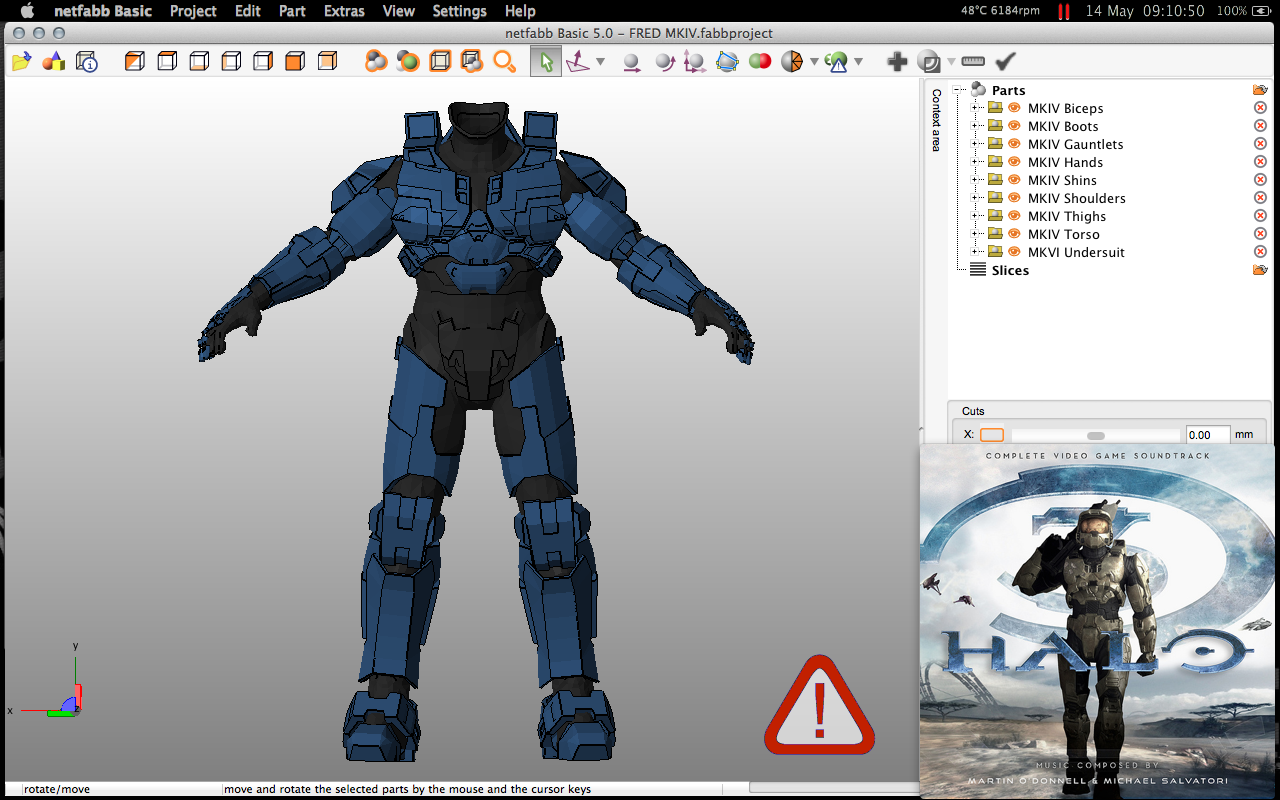Collapse the Parts tree section

[958, 90]
